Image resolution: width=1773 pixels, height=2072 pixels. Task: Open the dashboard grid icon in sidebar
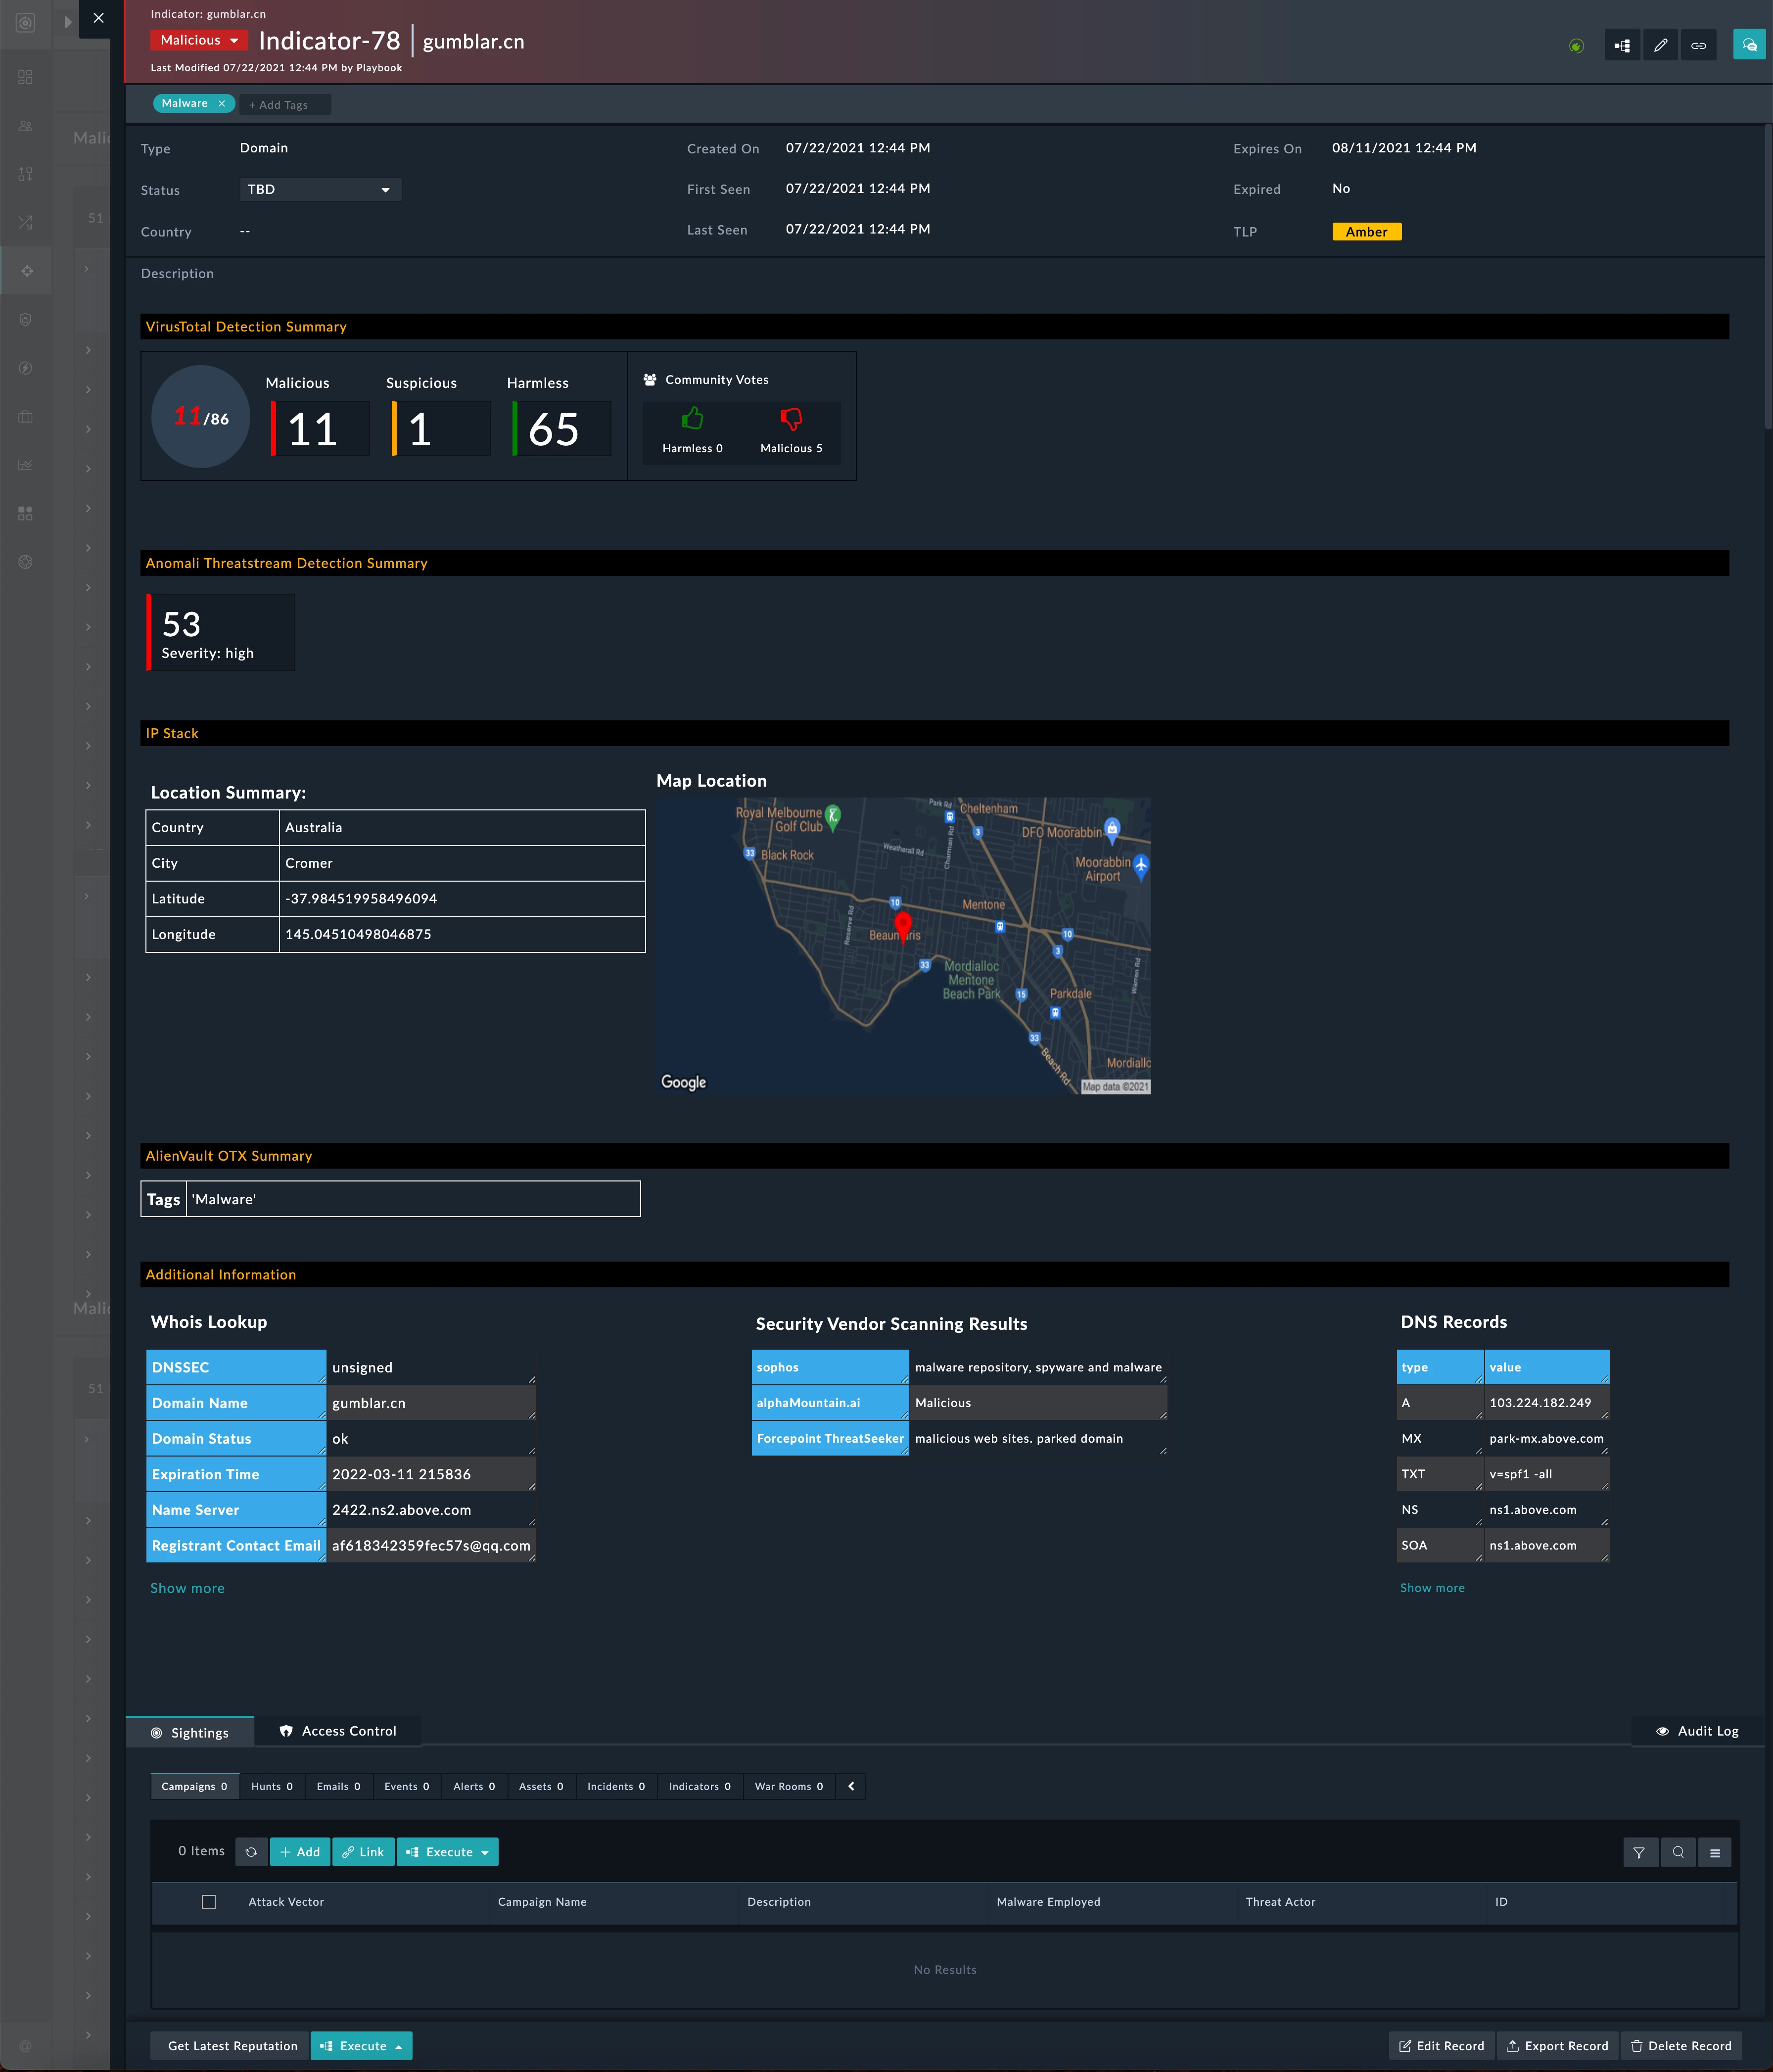coord(26,77)
